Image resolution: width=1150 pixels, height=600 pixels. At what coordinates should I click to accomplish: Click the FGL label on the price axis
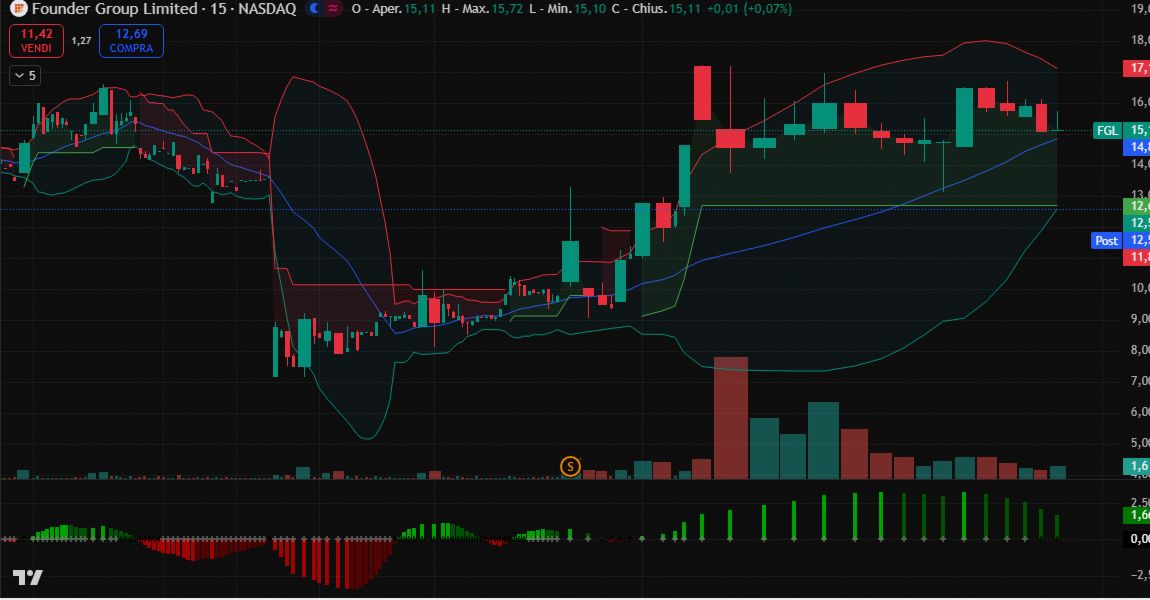(1106, 131)
